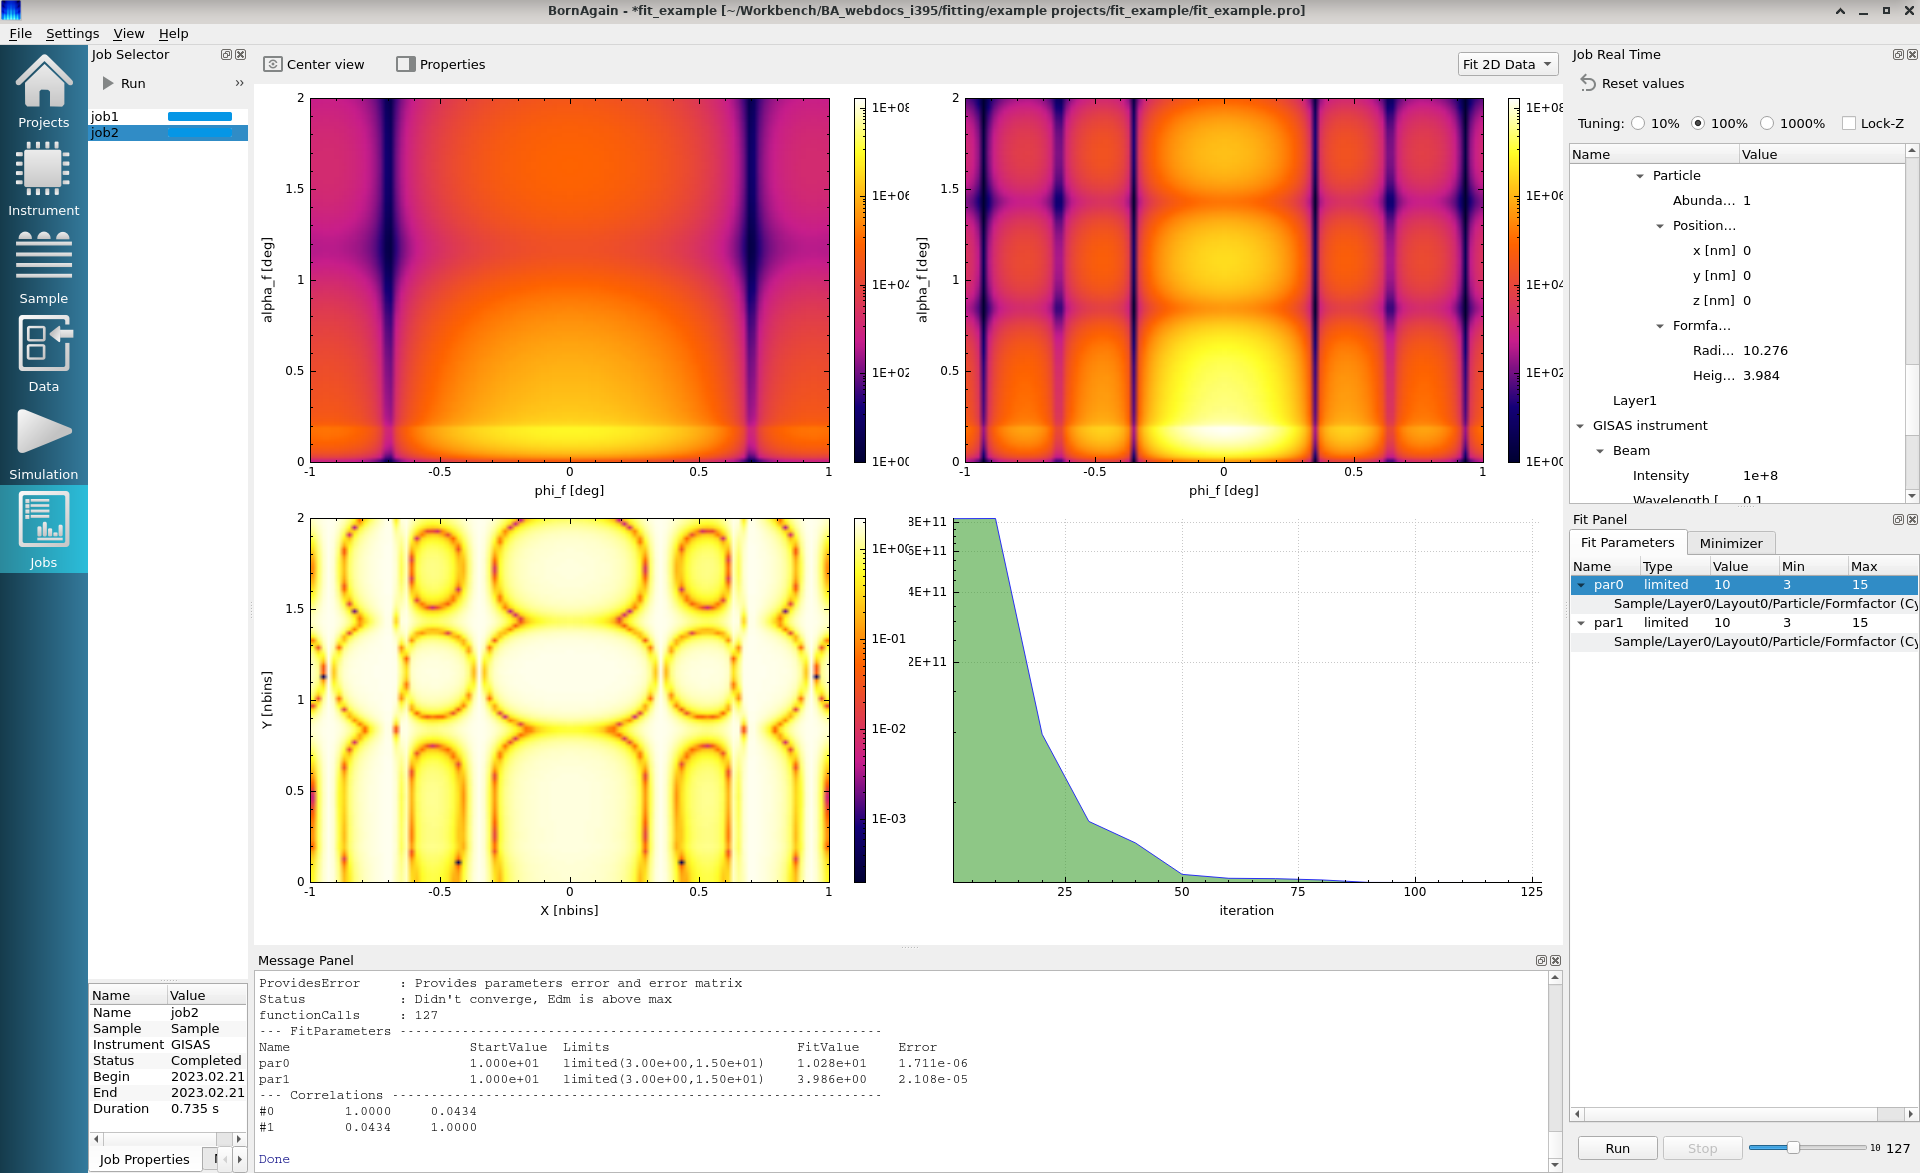The image size is (1920, 1173).
Task: Open the View menu
Action: click(128, 34)
